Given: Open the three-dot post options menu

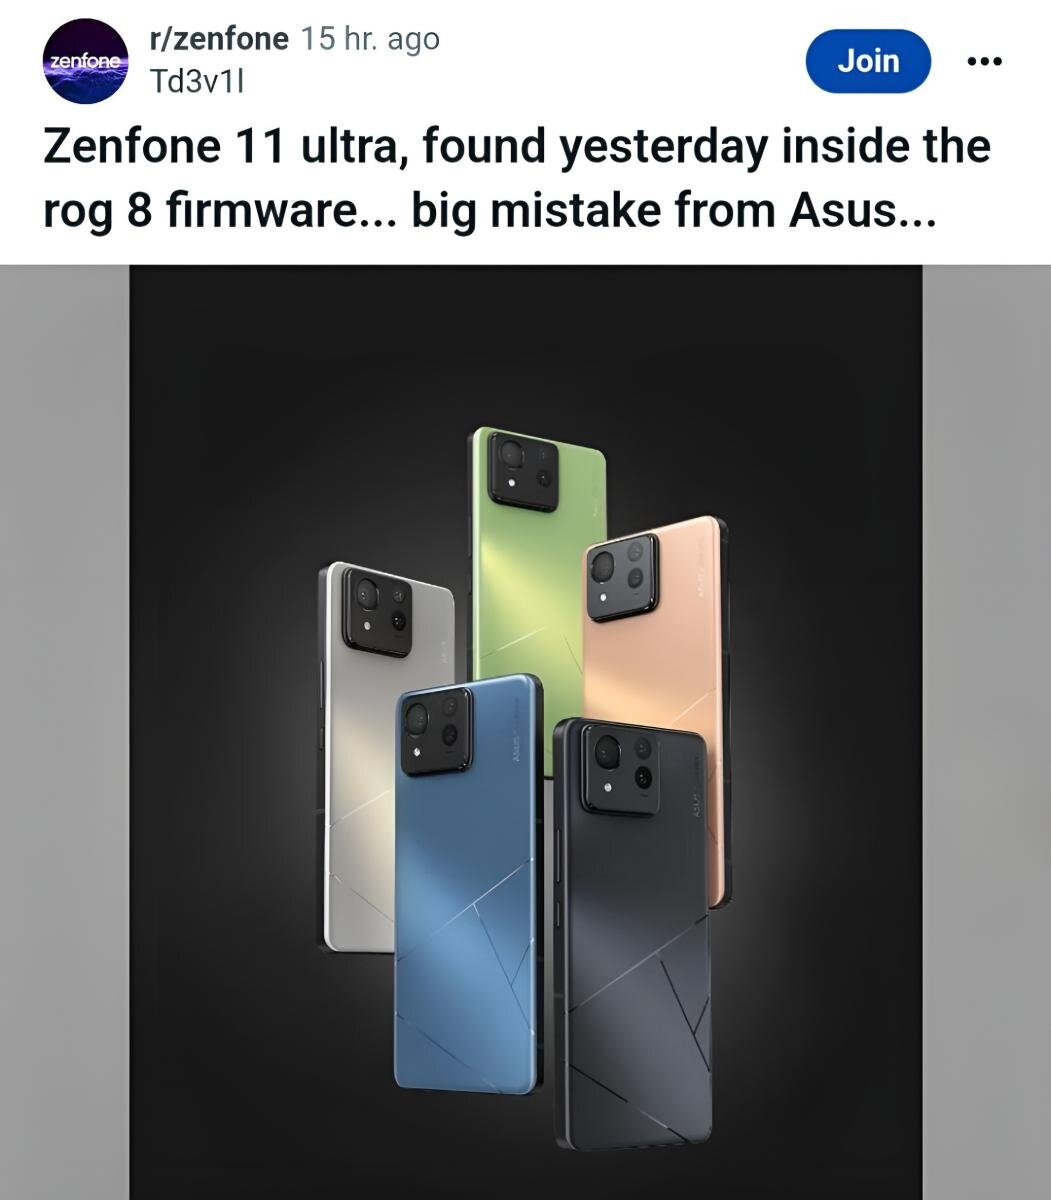Looking at the screenshot, I should (x=985, y=62).
